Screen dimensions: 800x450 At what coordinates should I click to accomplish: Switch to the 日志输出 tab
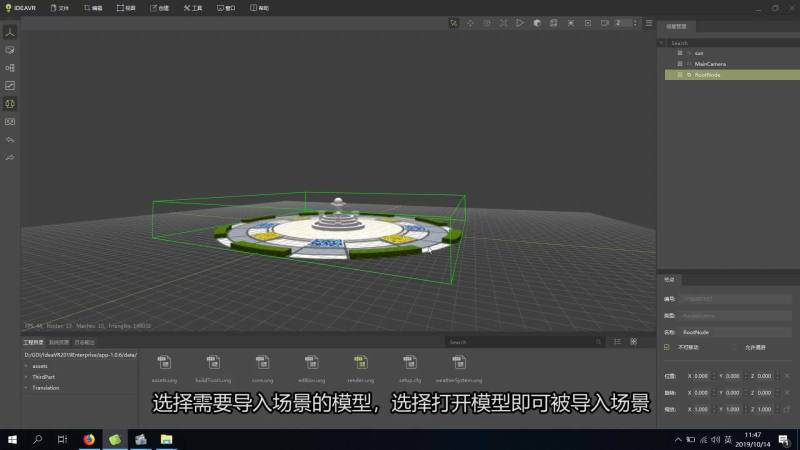click(85, 342)
